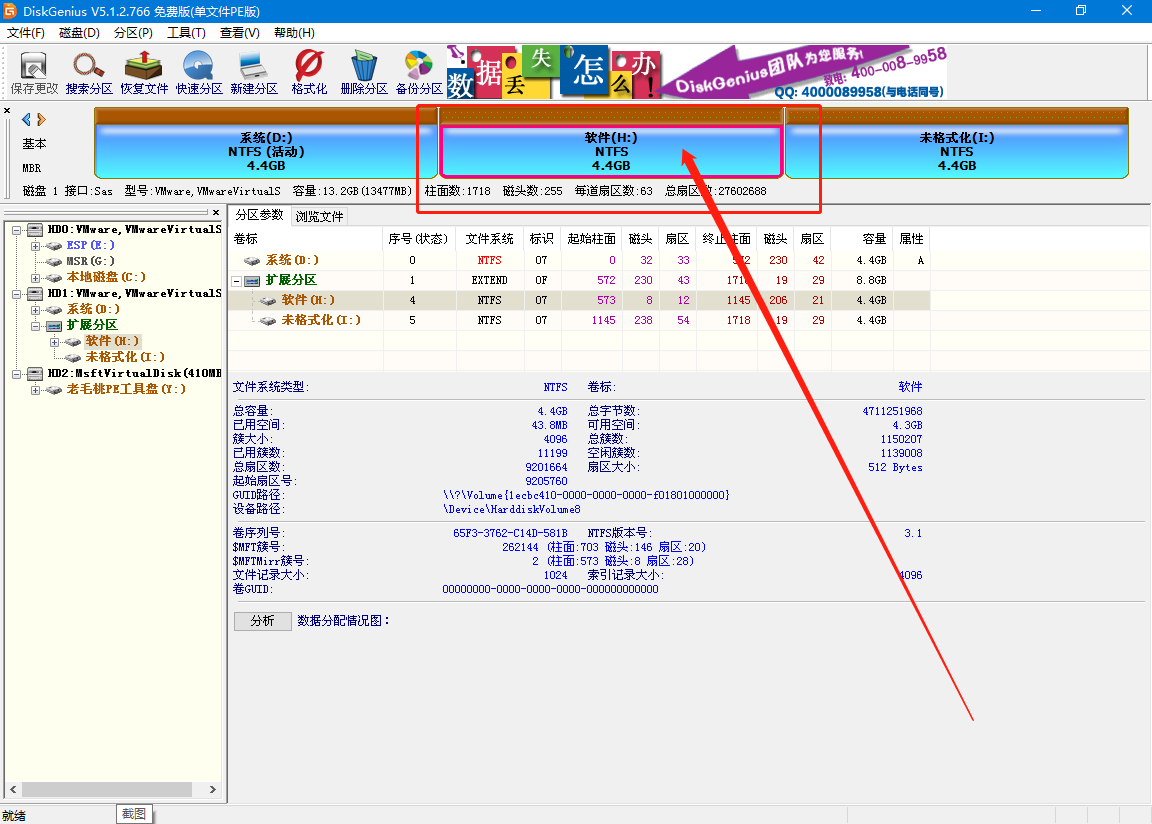Collapse the HD0 disk node
The height and width of the screenshot is (824, 1152).
(x=17, y=230)
